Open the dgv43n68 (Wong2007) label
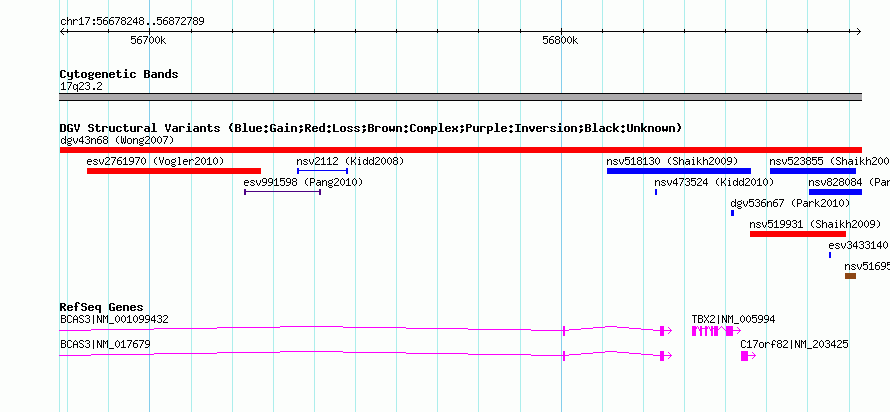The width and height of the screenshot is (890, 412). pos(117,140)
